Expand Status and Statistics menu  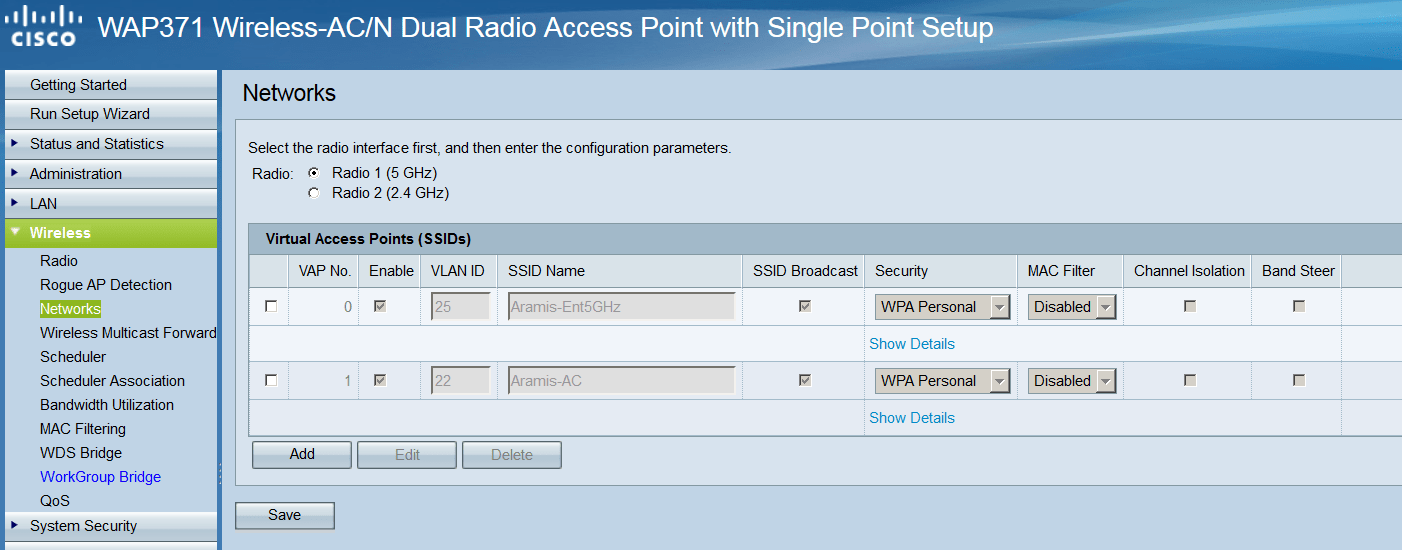(110, 144)
